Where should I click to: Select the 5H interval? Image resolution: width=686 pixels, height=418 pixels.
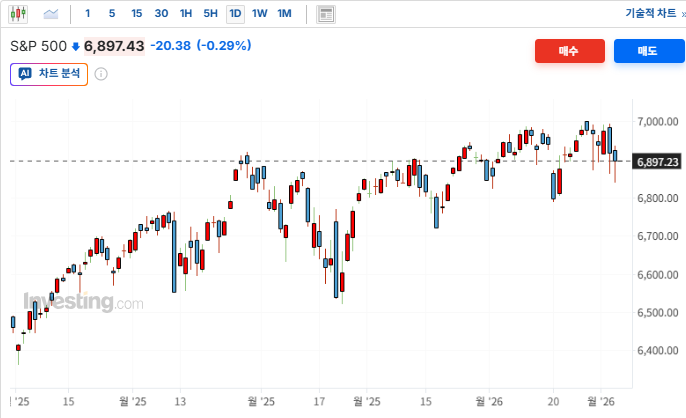point(210,14)
